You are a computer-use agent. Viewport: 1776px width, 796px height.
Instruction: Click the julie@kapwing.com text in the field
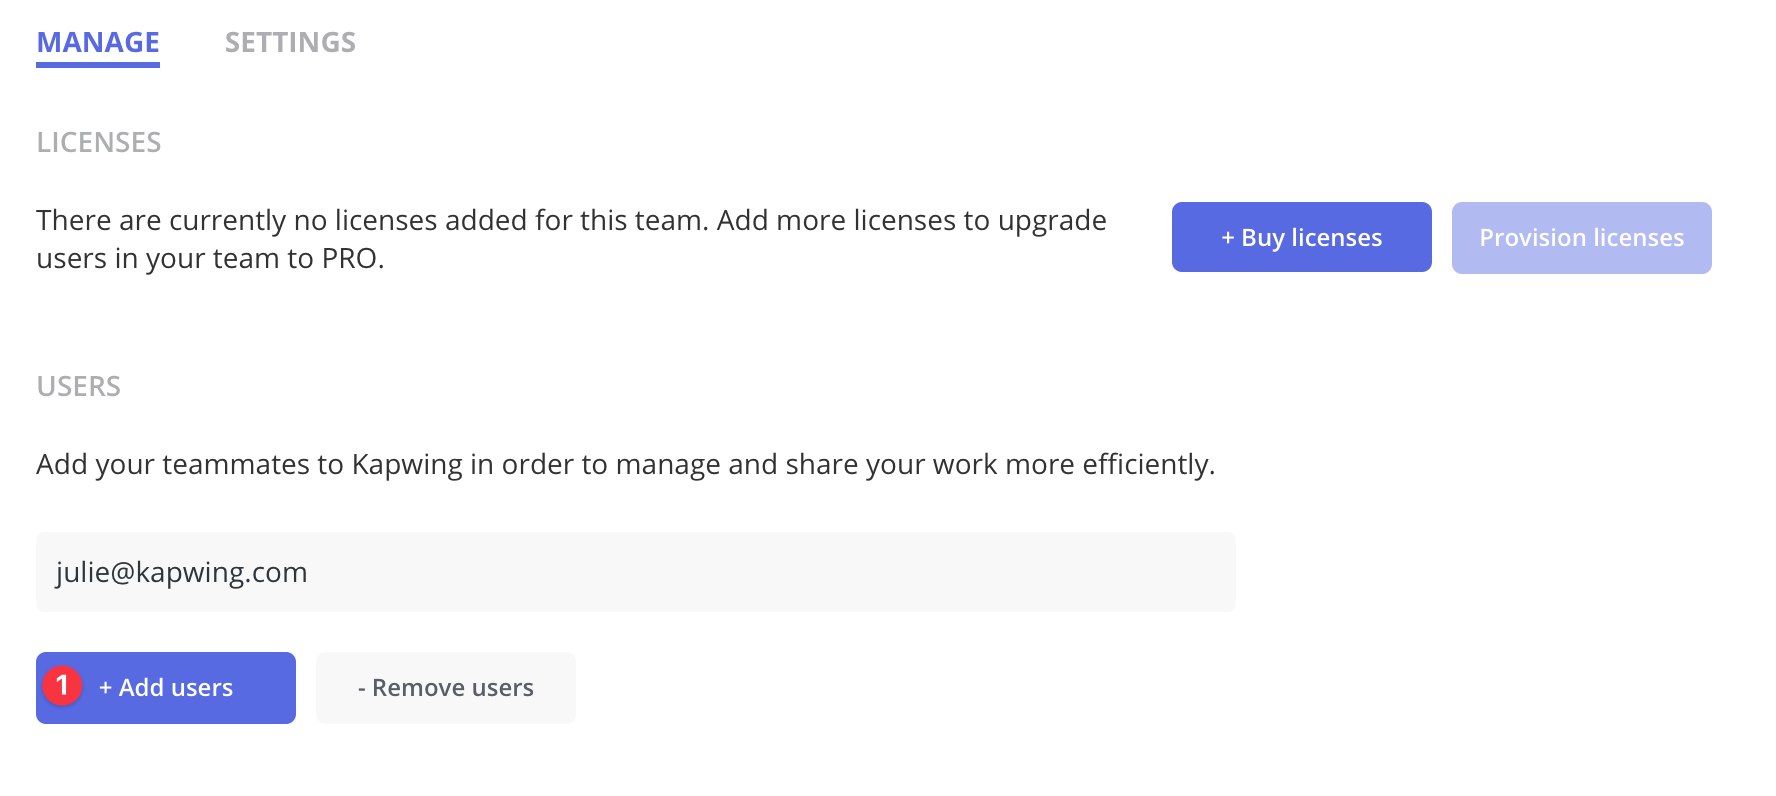click(x=181, y=572)
